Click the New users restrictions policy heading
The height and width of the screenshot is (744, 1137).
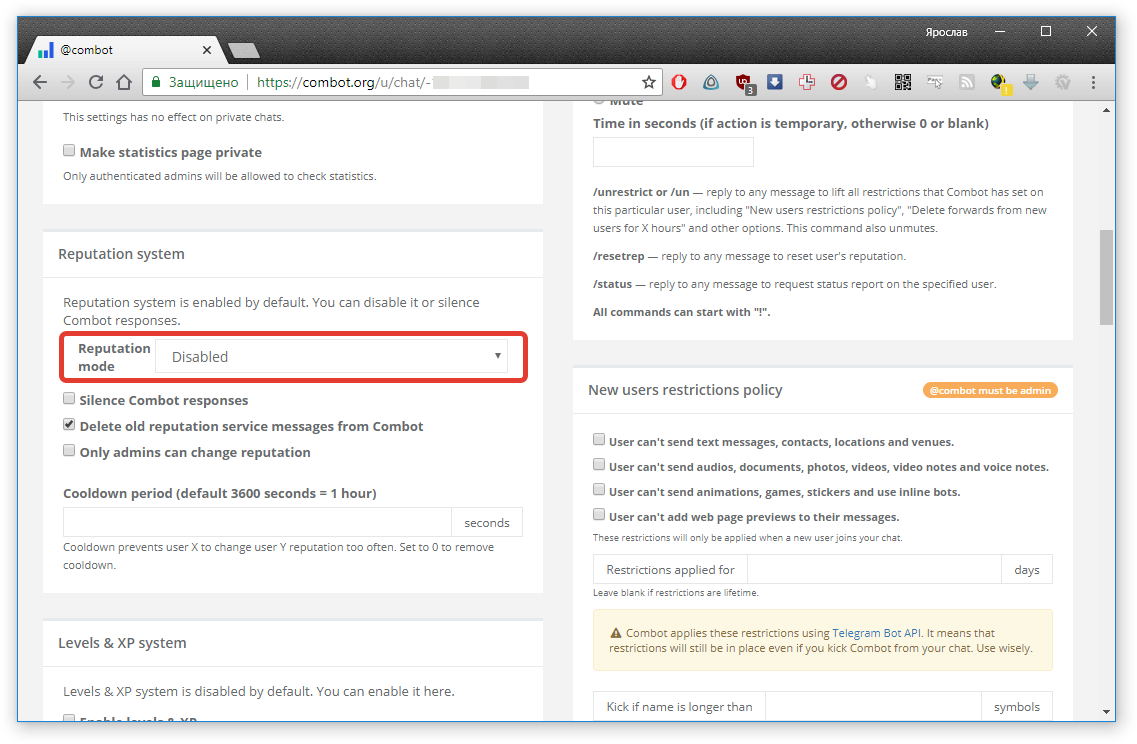pos(685,390)
